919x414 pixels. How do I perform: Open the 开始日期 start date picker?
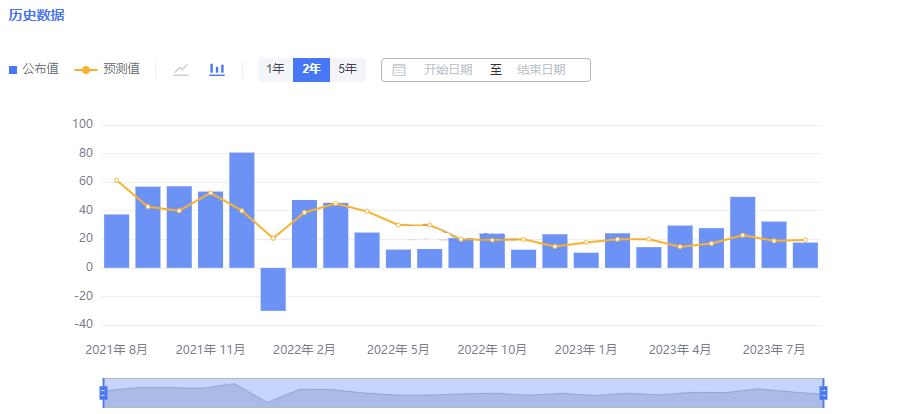pos(447,70)
